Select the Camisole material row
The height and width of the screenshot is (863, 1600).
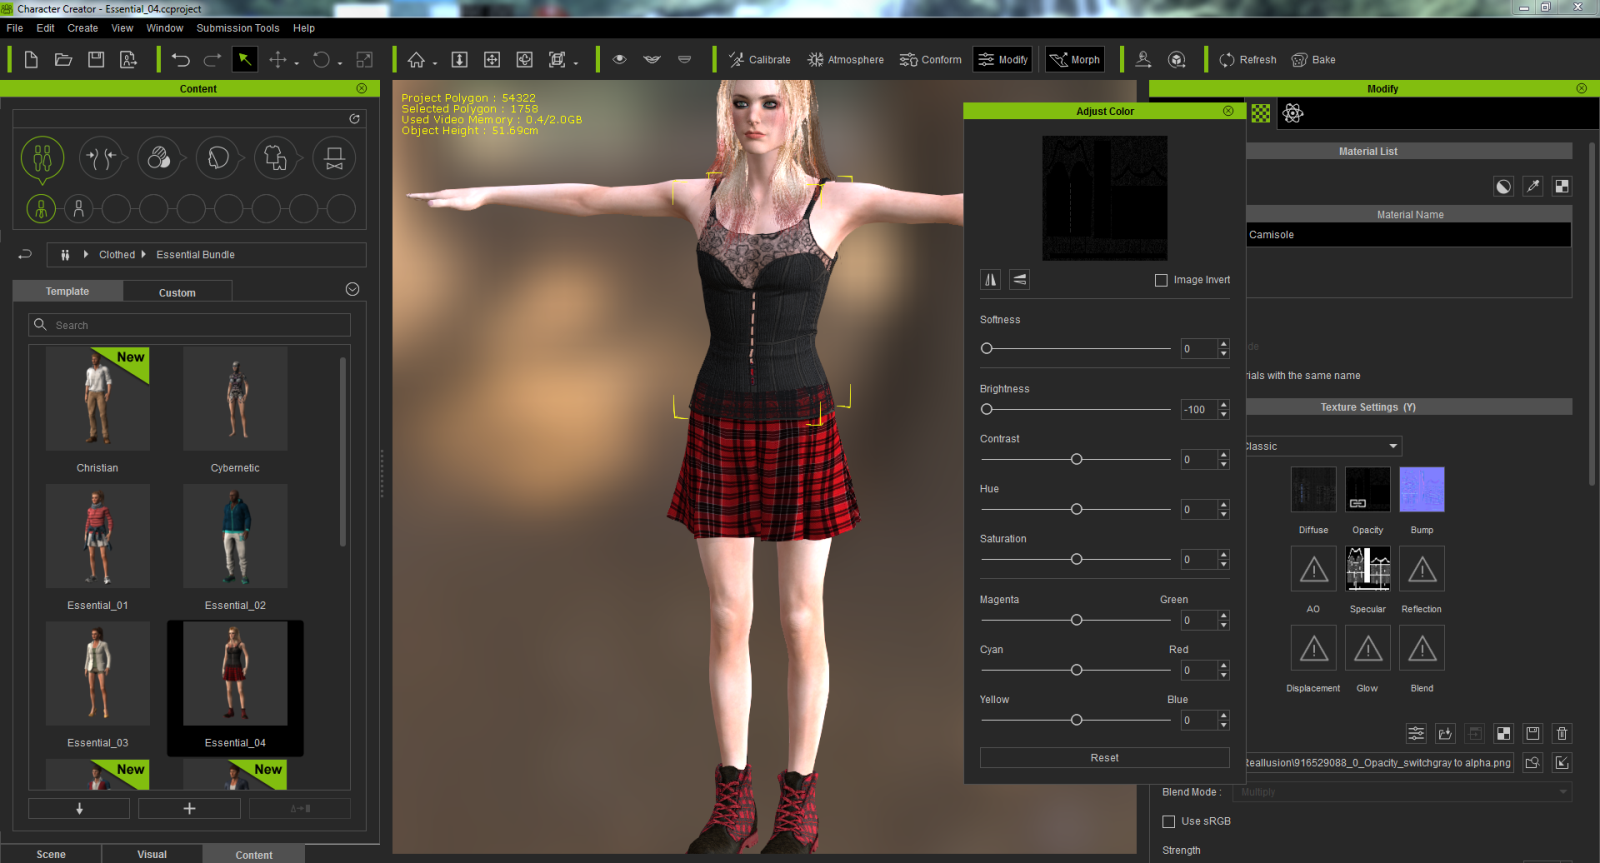(x=1409, y=235)
